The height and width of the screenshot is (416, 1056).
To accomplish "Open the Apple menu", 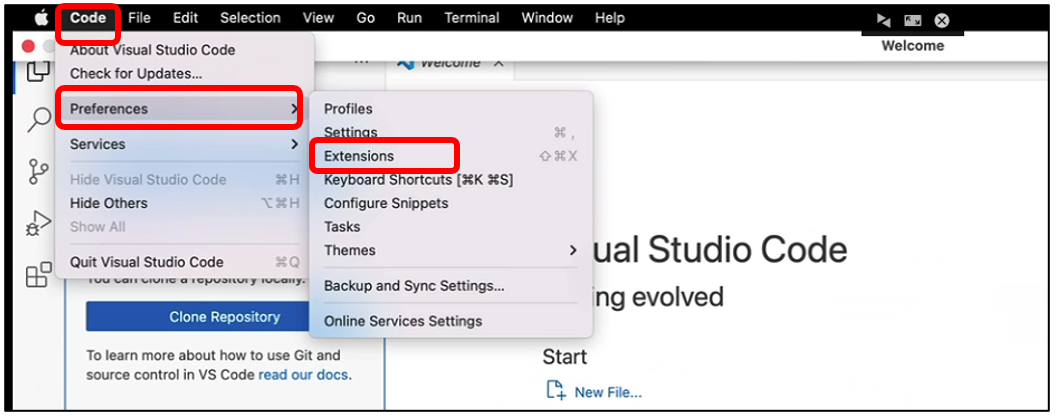I will coord(42,18).
